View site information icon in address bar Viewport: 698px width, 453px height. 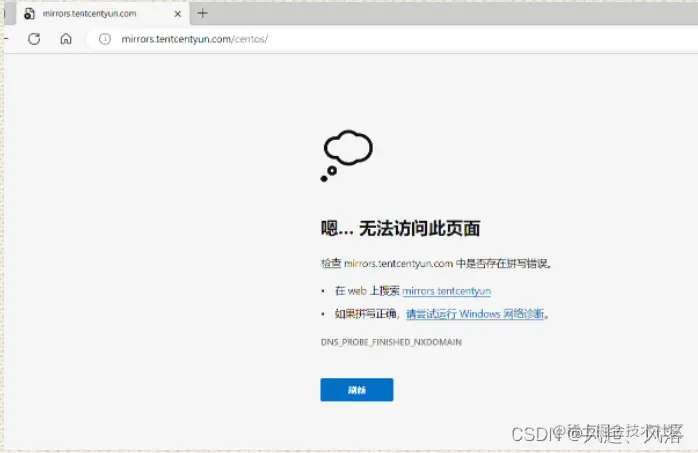105,39
